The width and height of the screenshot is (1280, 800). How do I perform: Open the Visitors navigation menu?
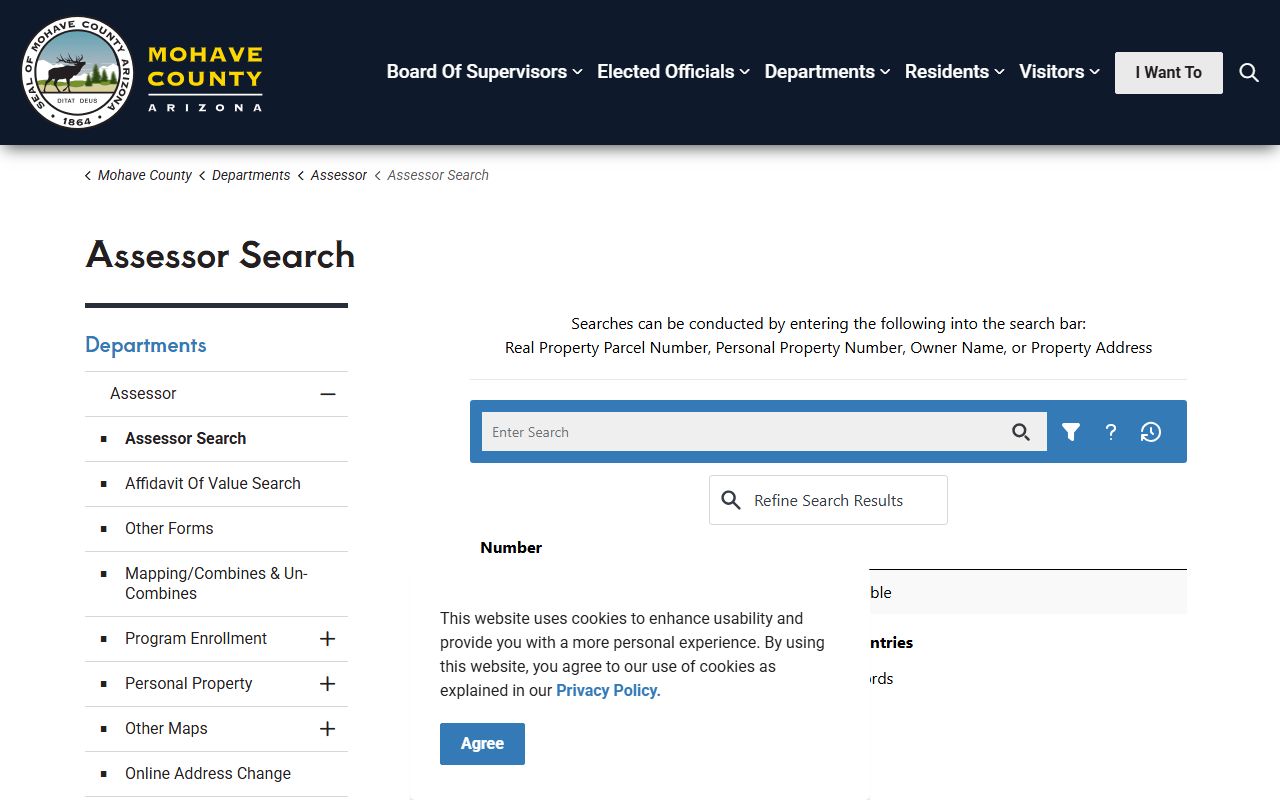[x=1059, y=72]
